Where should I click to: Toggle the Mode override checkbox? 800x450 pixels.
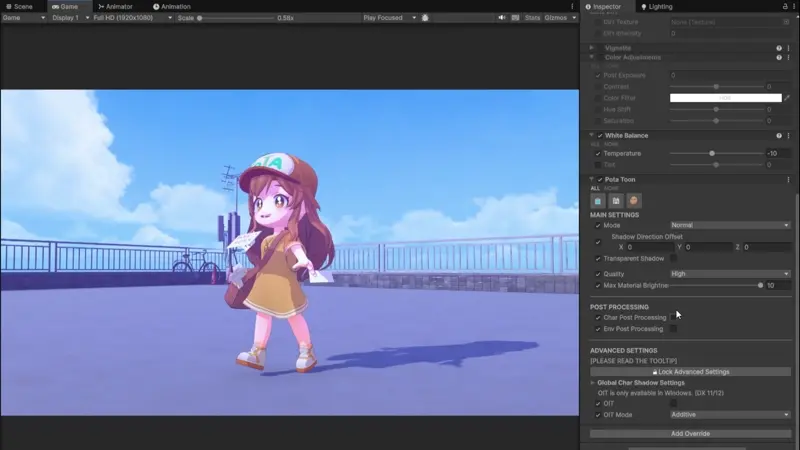[x=598, y=226]
